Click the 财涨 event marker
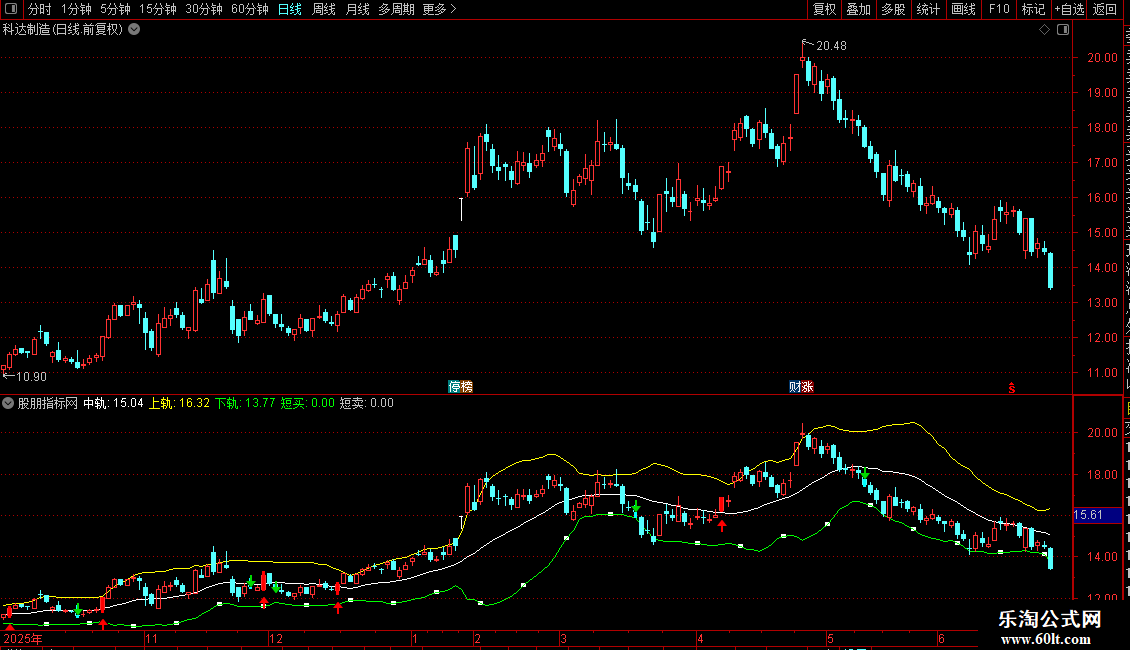 [x=801, y=387]
